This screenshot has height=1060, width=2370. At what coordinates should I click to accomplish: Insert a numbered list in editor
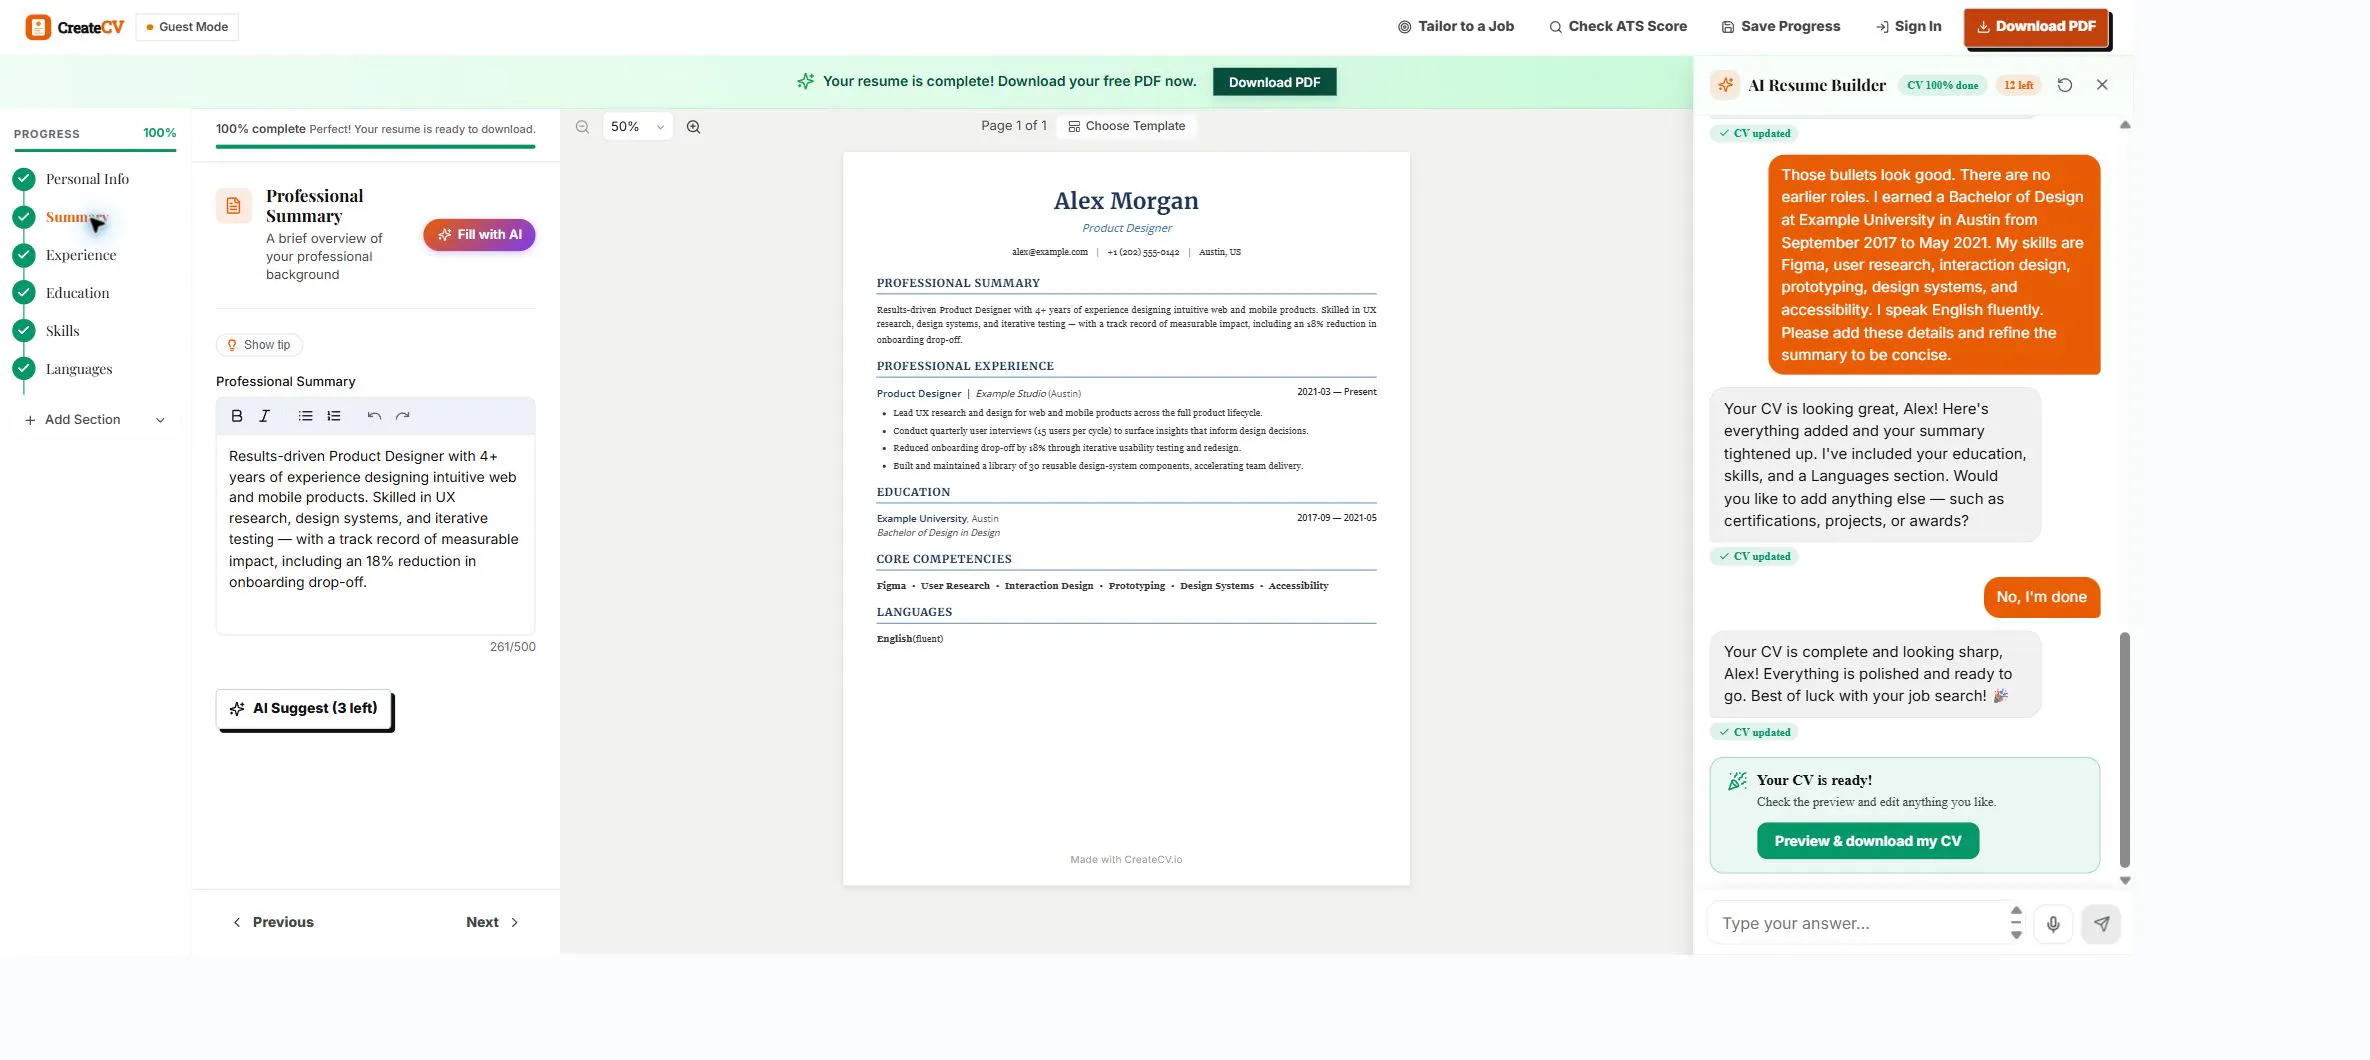point(334,416)
